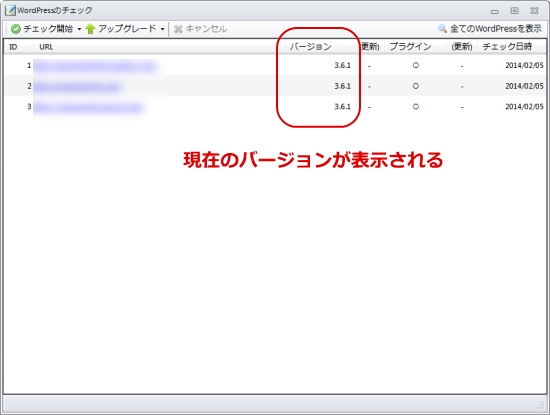Image resolution: width=550 pixels, height=415 pixels.
Task: Click the plugin circle mark in row 3
Action: pyautogui.click(x=416, y=106)
